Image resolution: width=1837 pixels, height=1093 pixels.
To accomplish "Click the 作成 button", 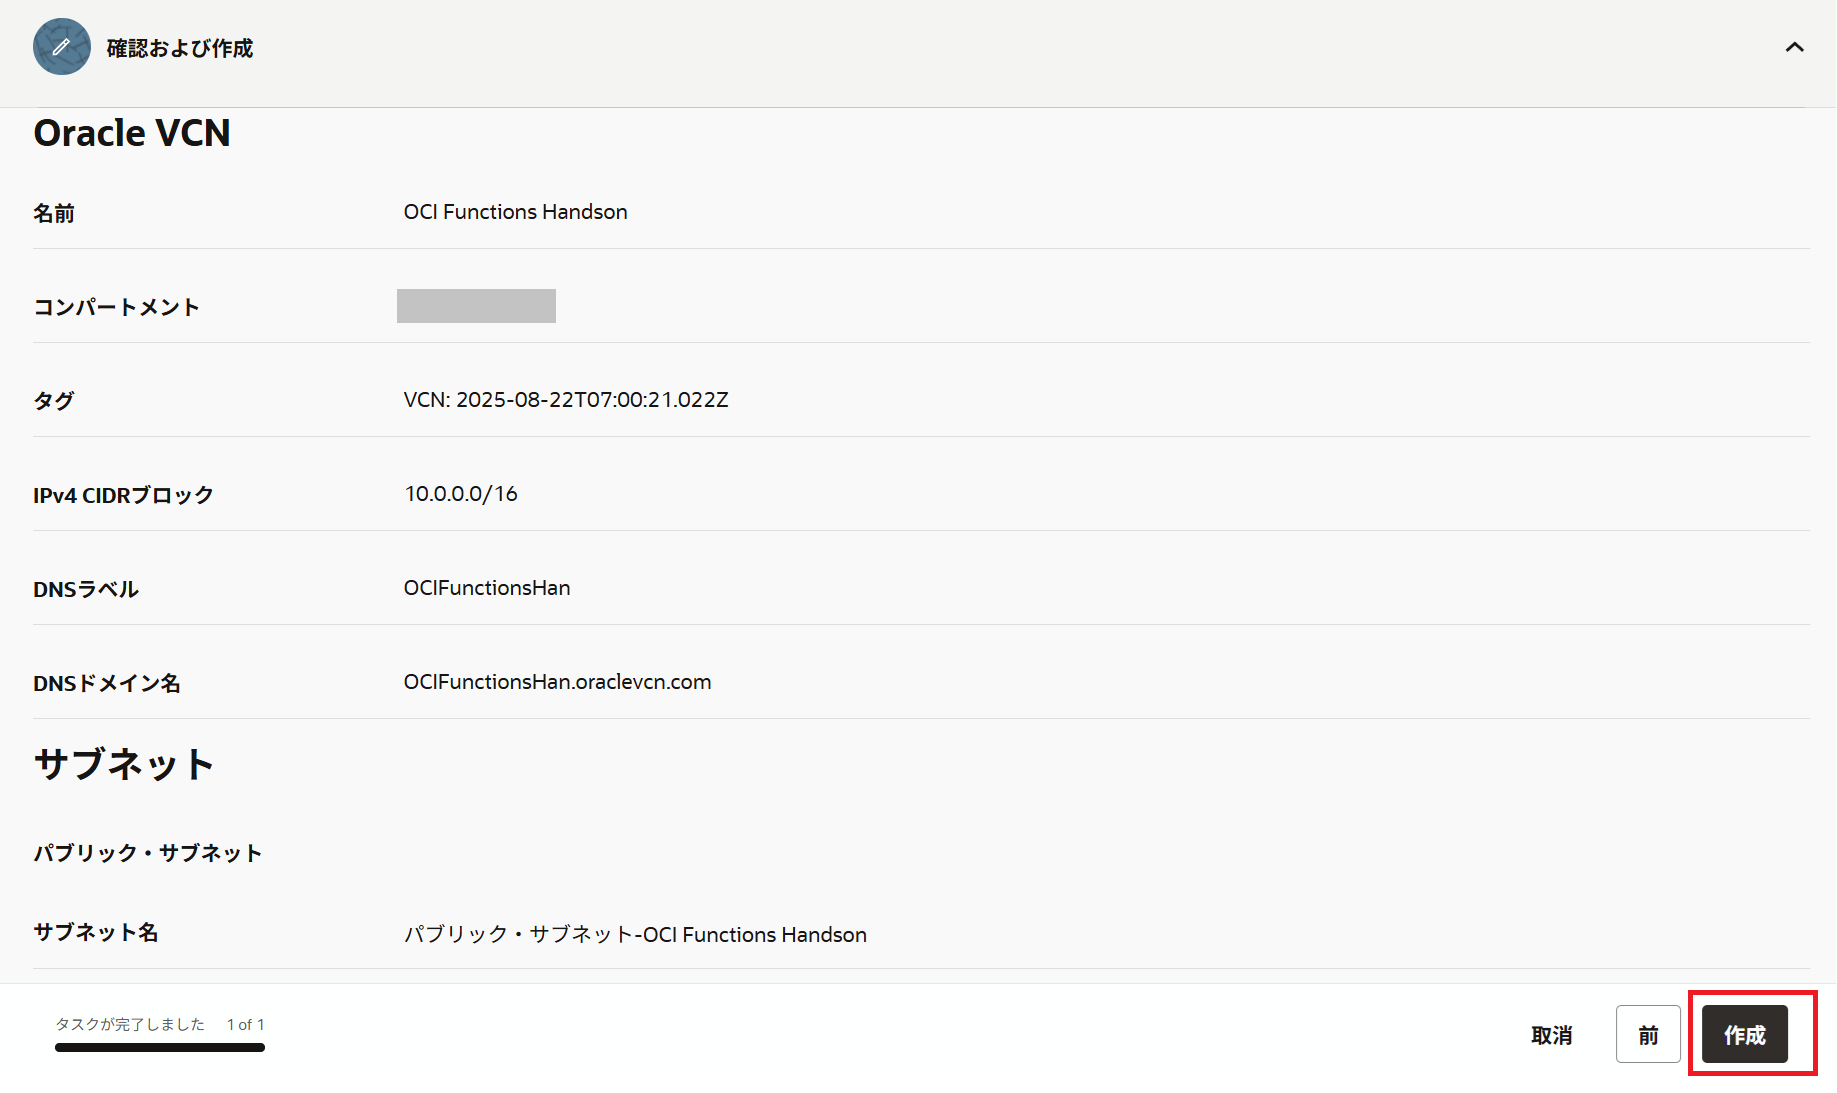I will 1744,1035.
